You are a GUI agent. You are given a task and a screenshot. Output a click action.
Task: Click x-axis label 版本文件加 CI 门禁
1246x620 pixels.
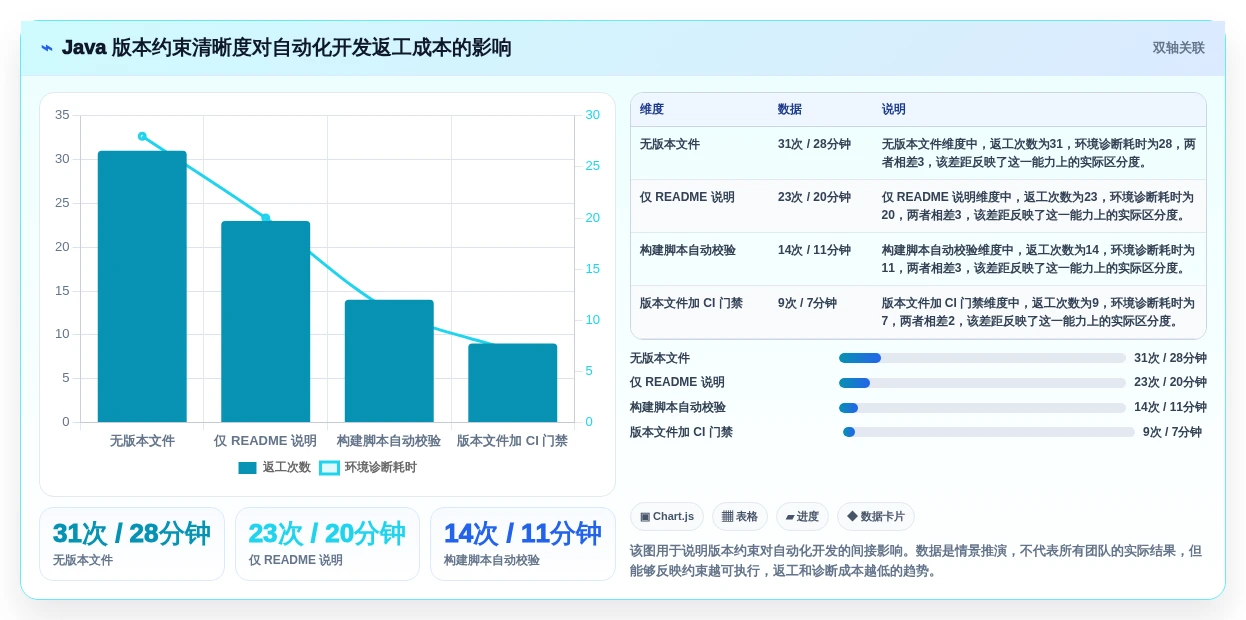512,441
